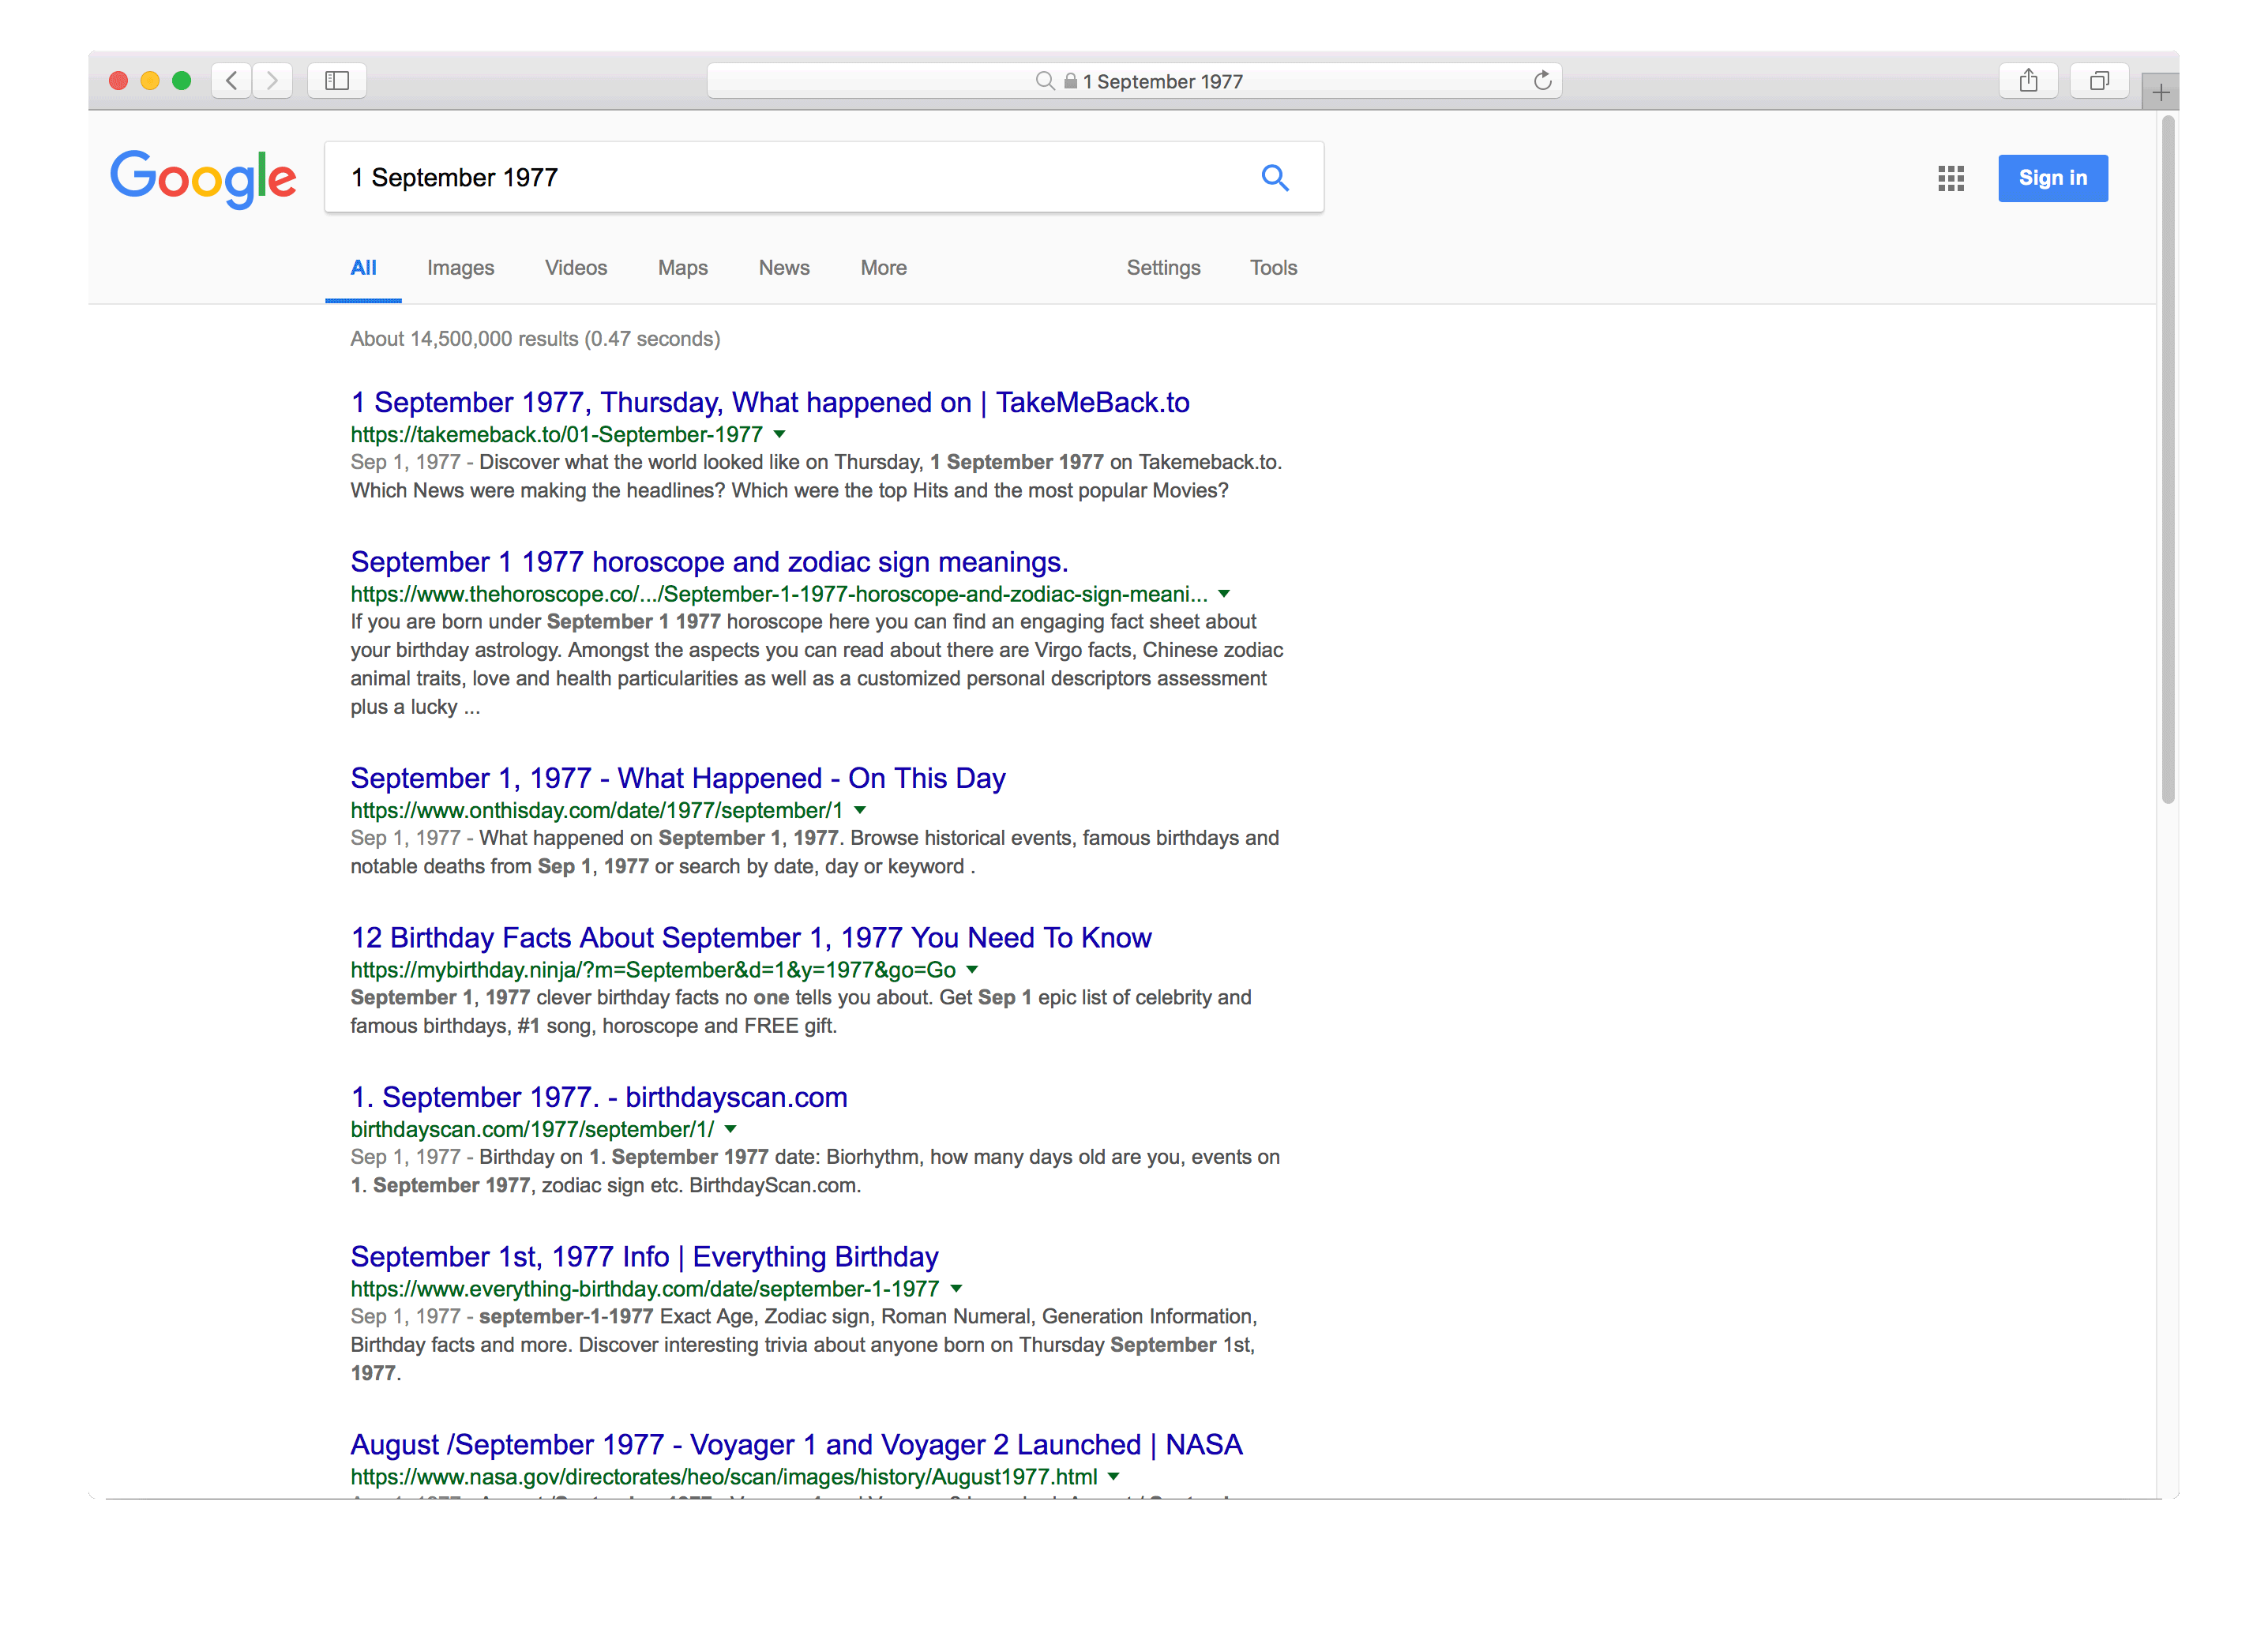Click the birthdayscan.com green URL
Image resolution: width=2268 pixels, height=1625 pixels.
coord(532,1129)
